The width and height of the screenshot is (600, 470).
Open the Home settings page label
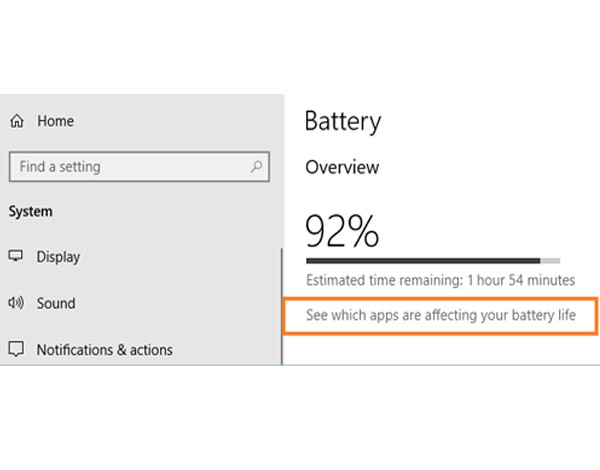[55, 121]
